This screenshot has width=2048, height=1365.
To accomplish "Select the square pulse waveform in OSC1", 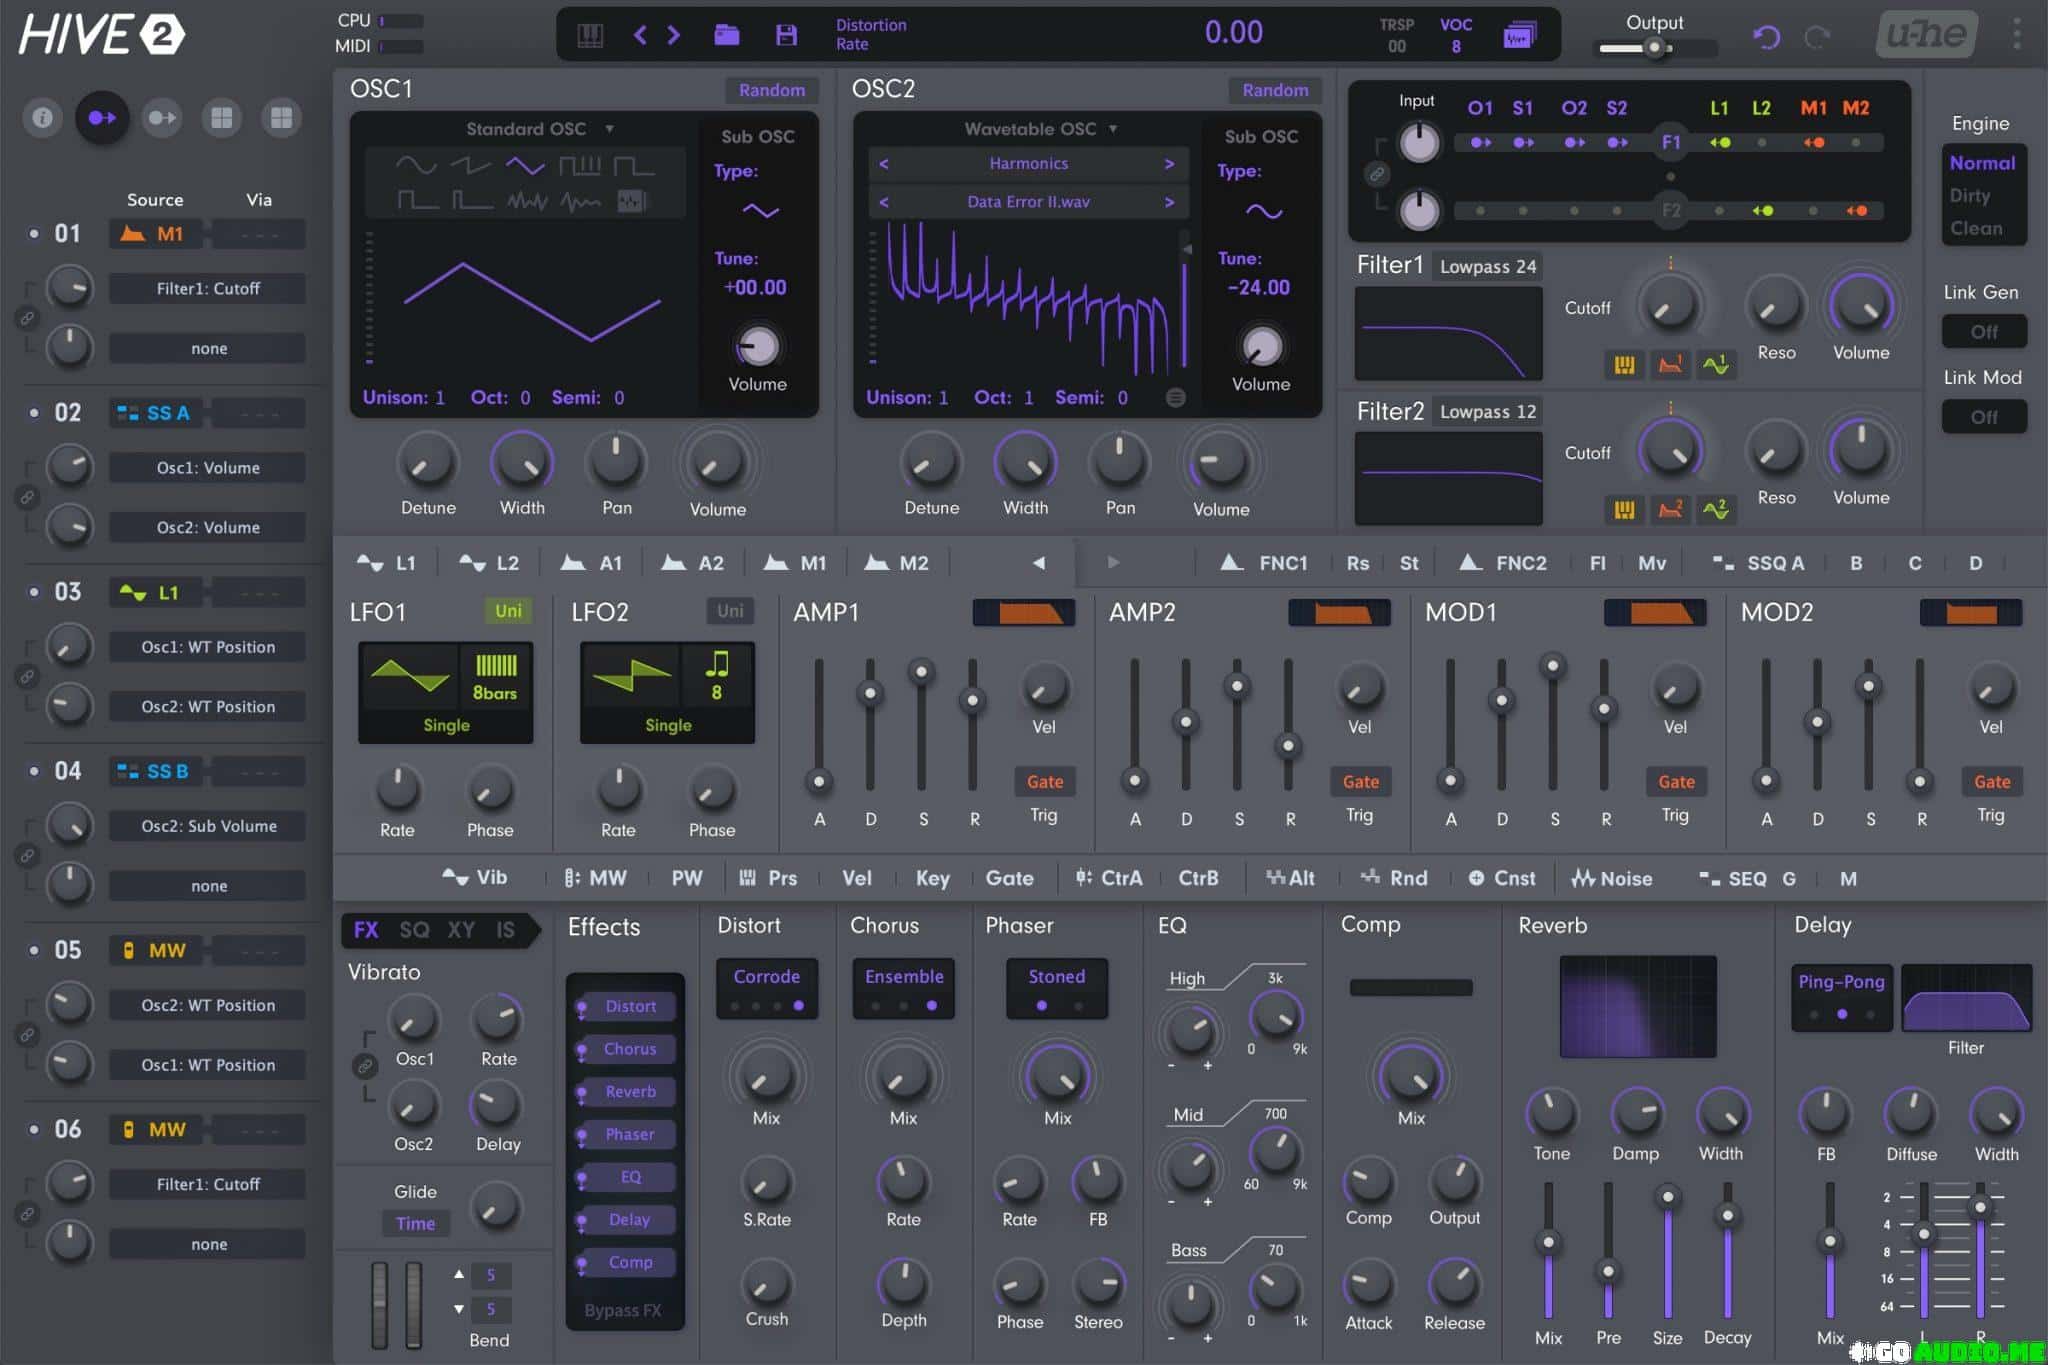I will (634, 166).
